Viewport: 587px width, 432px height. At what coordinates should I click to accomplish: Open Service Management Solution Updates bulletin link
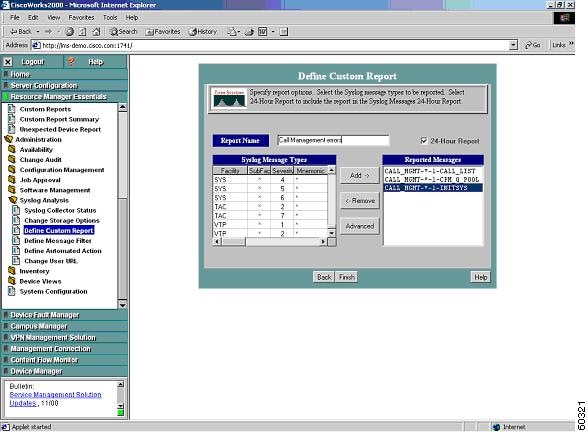click(x=55, y=399)
